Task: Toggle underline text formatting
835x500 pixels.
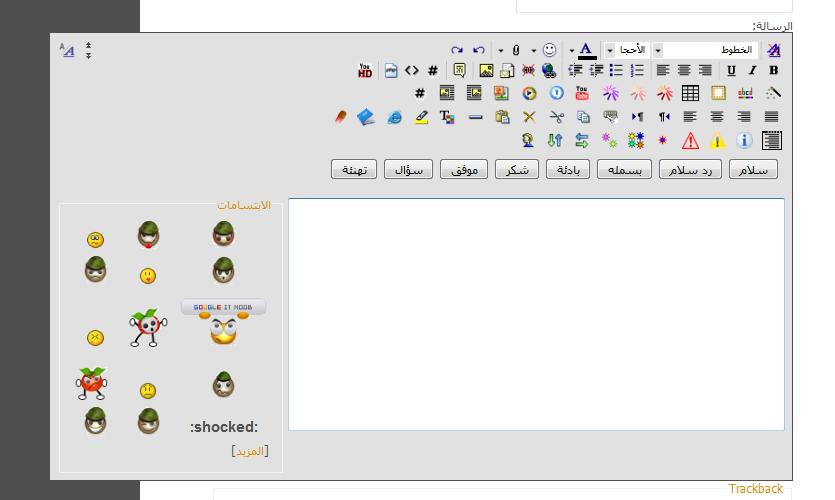Action: point(731,70)
